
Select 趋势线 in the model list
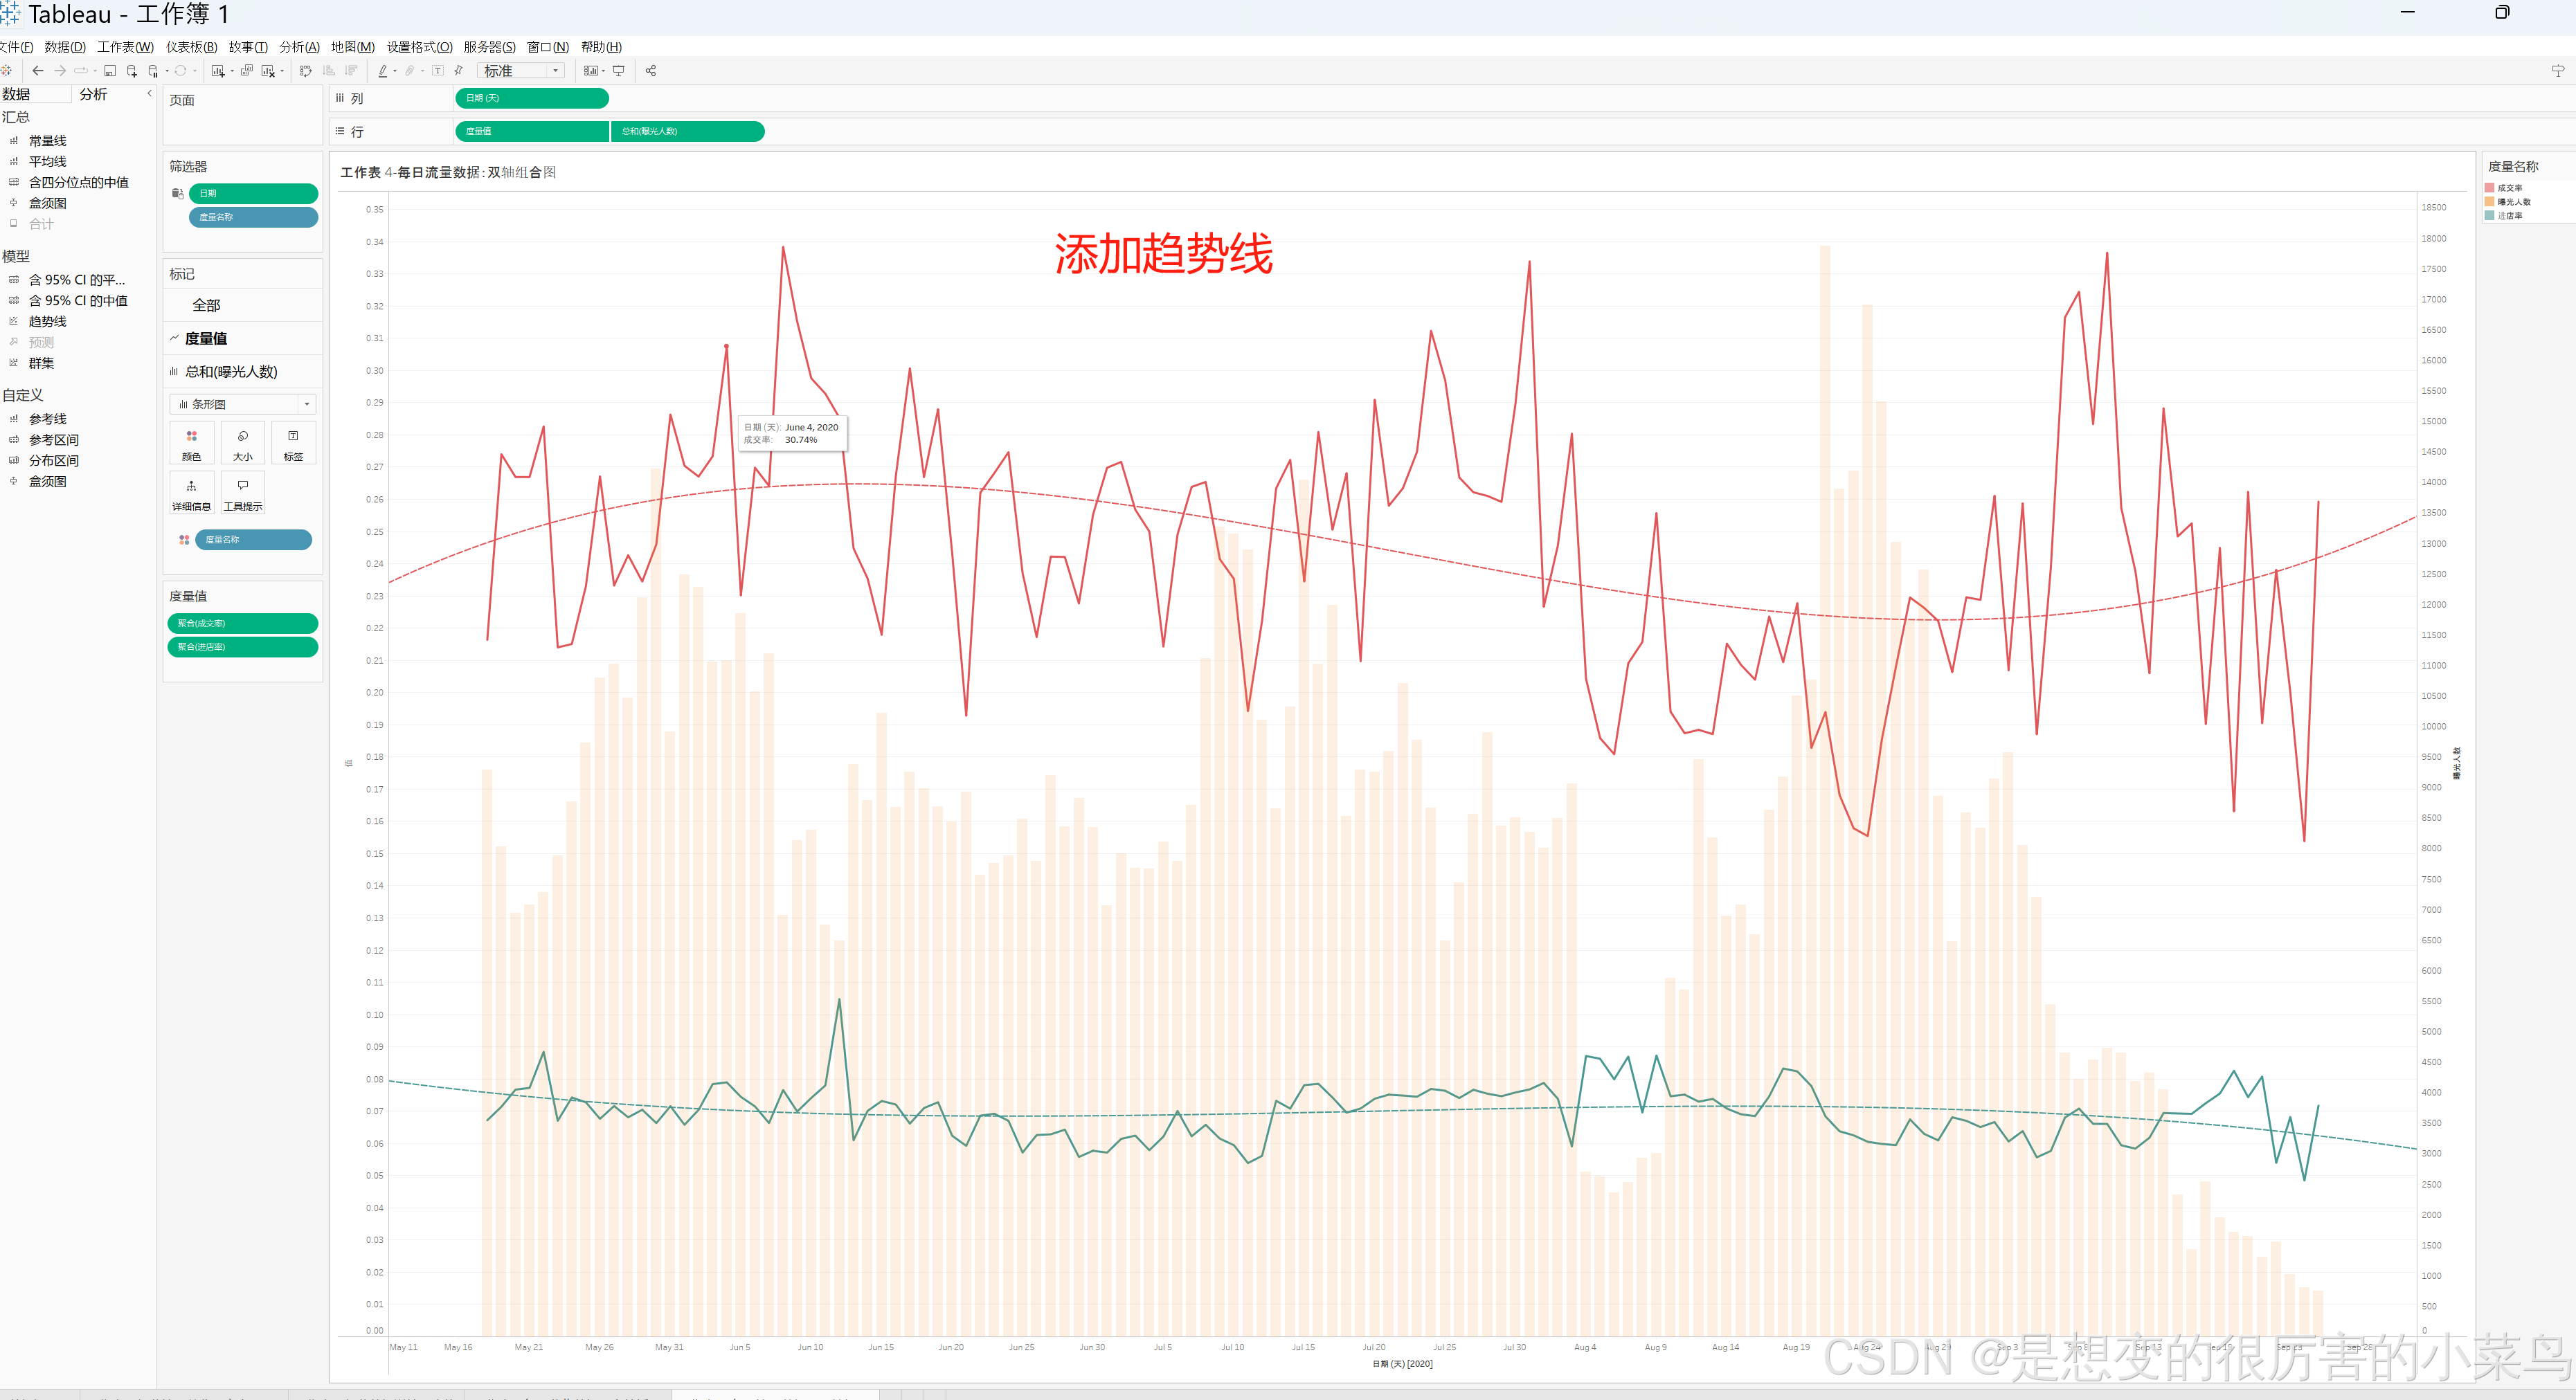coord(47,321)
